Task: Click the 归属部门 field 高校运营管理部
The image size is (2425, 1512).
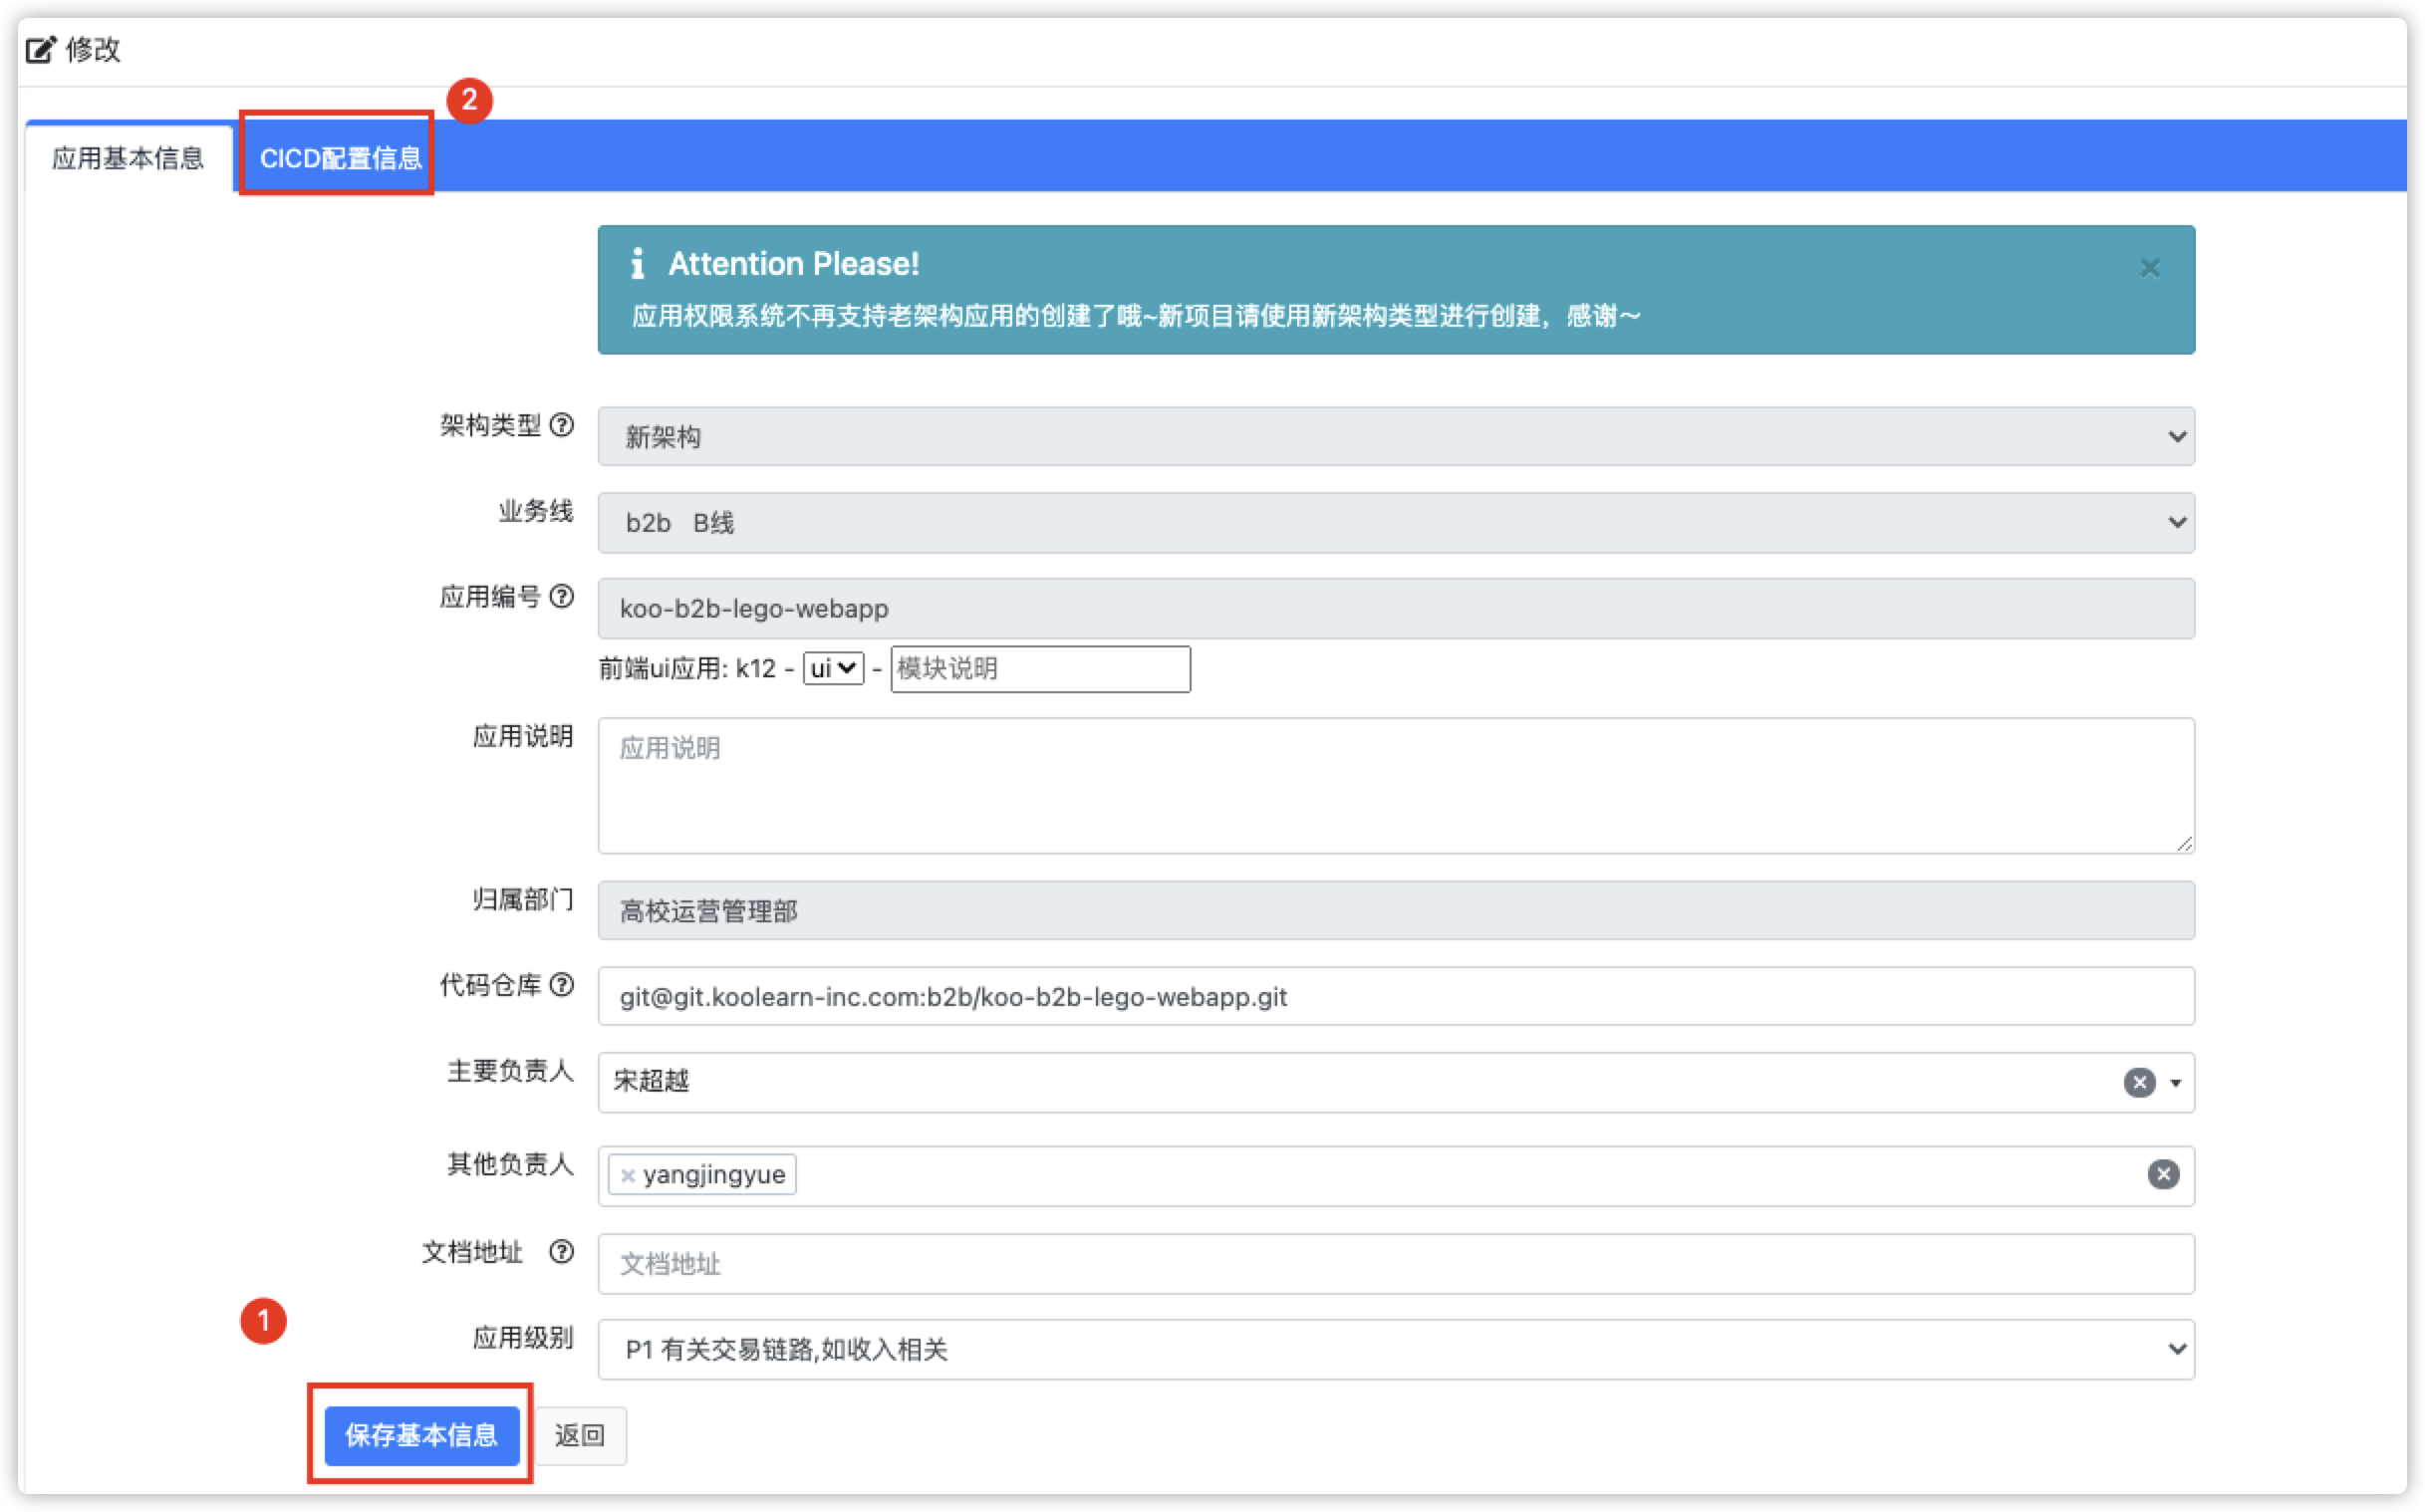Action: point(1396,910)
